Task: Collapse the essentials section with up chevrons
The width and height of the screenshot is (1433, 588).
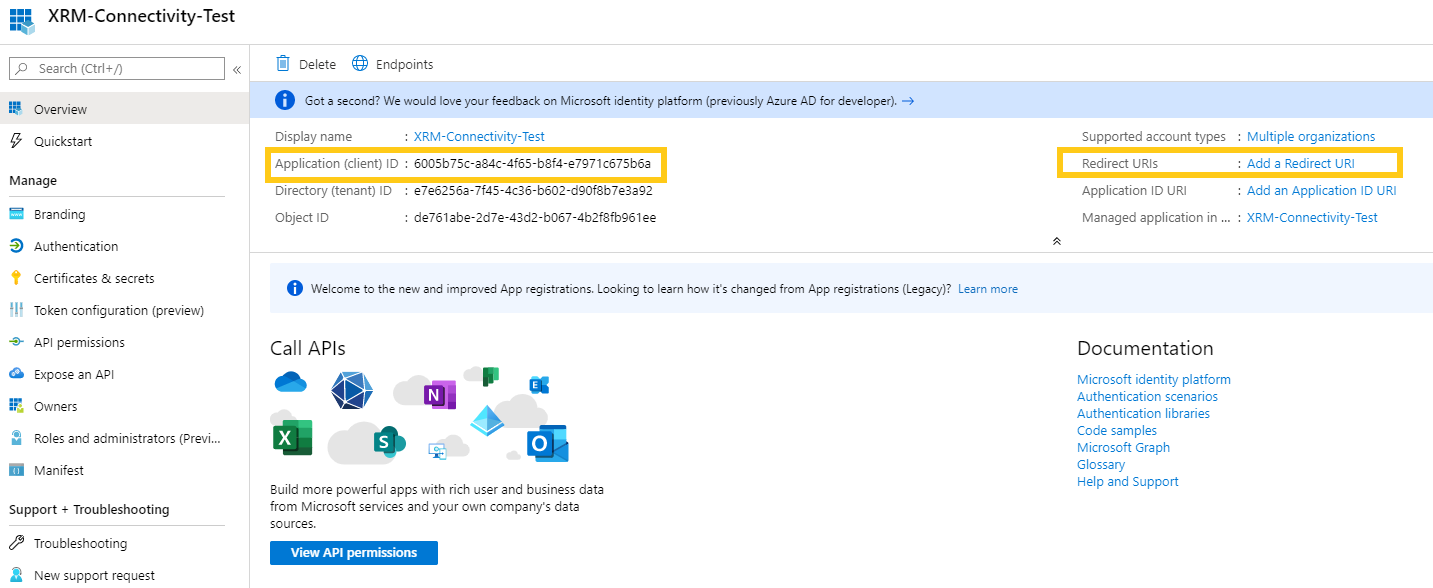Action: click(x=1056, y=241)
